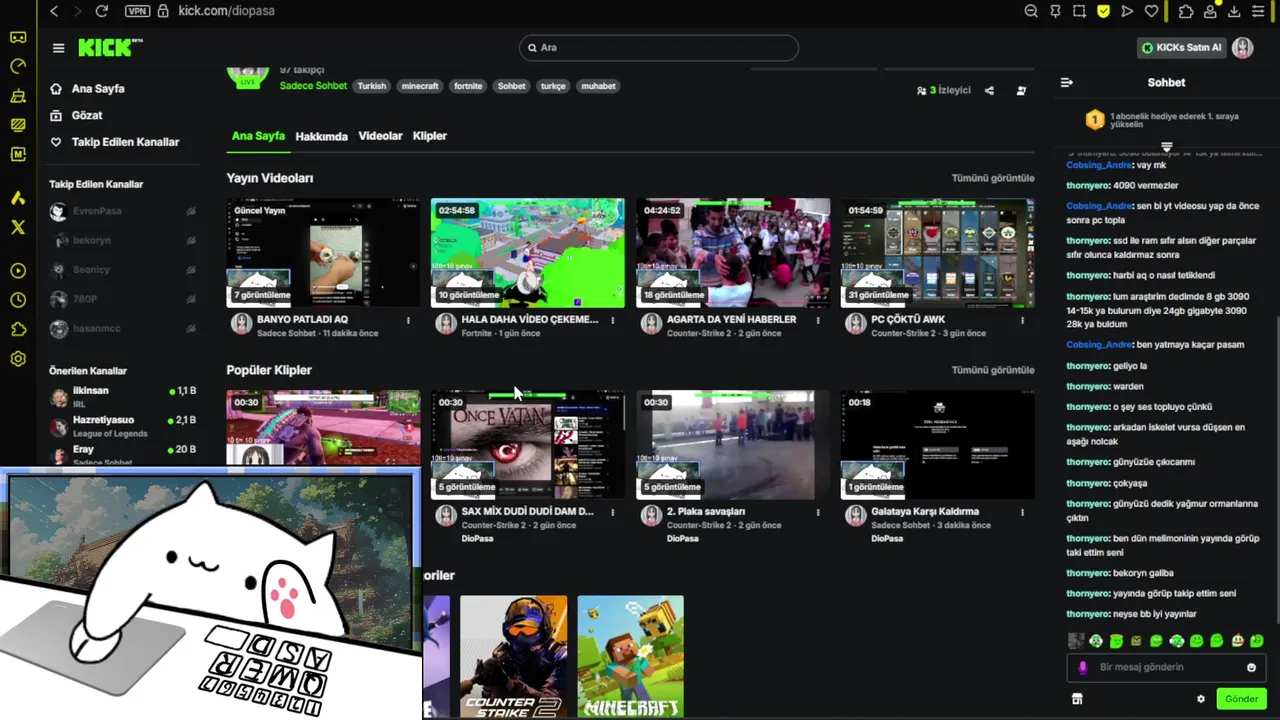Open options menu for Galataya Karşı Kaldırma
The image size is (1280, 720).
[1022, 513]
